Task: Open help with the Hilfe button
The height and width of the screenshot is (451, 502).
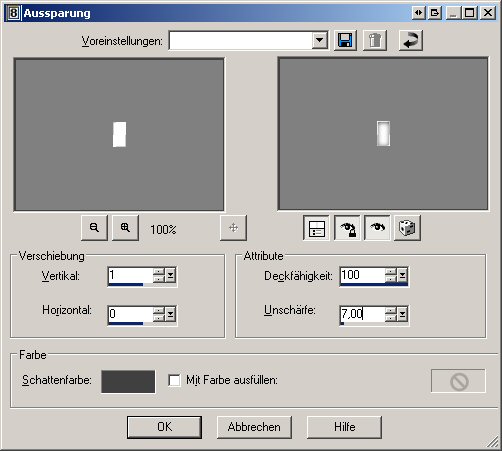Action: pos(344,427)
